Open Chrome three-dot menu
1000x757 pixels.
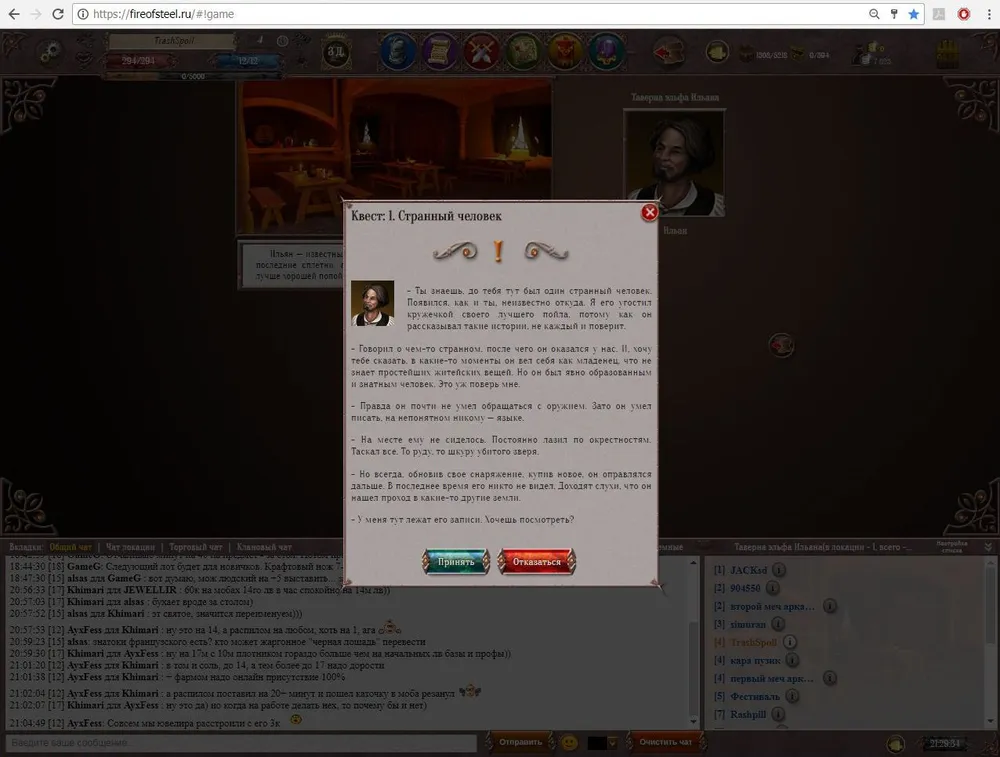coord(989,14)
